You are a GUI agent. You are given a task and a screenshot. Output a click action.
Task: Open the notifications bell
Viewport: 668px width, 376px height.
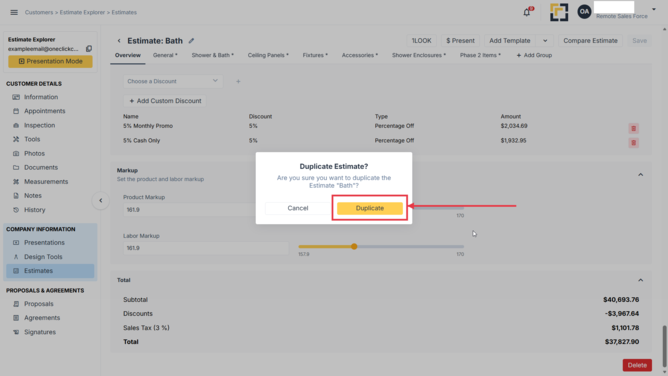coord(527,12)
